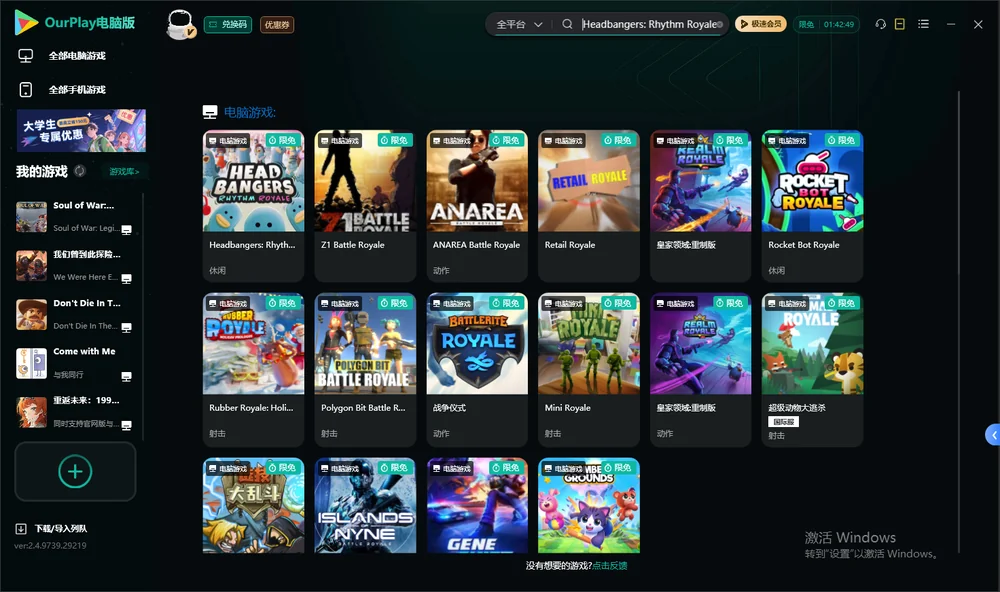Open the Polygon Bit Battle R... game card
1000x592 pixels.
coord(365,369)
